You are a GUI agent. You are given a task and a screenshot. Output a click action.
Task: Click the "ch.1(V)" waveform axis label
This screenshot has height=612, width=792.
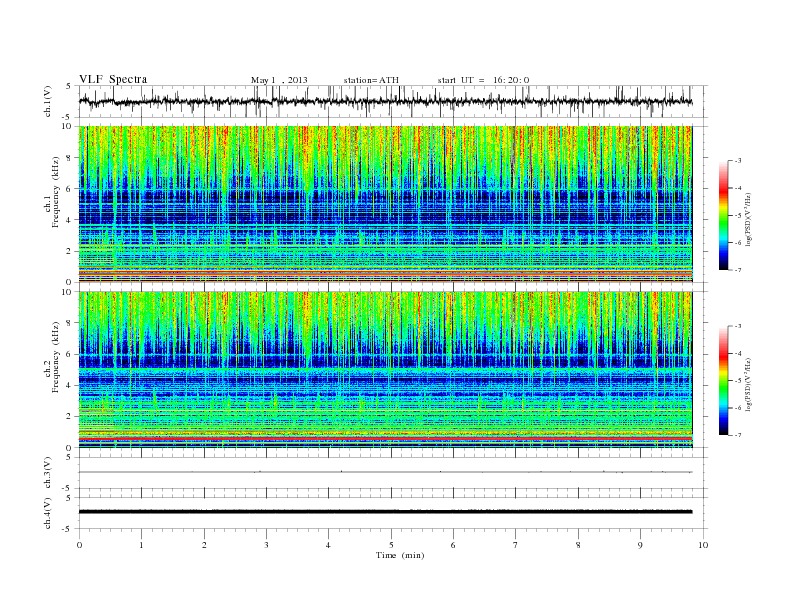click(x=48, y=101)
